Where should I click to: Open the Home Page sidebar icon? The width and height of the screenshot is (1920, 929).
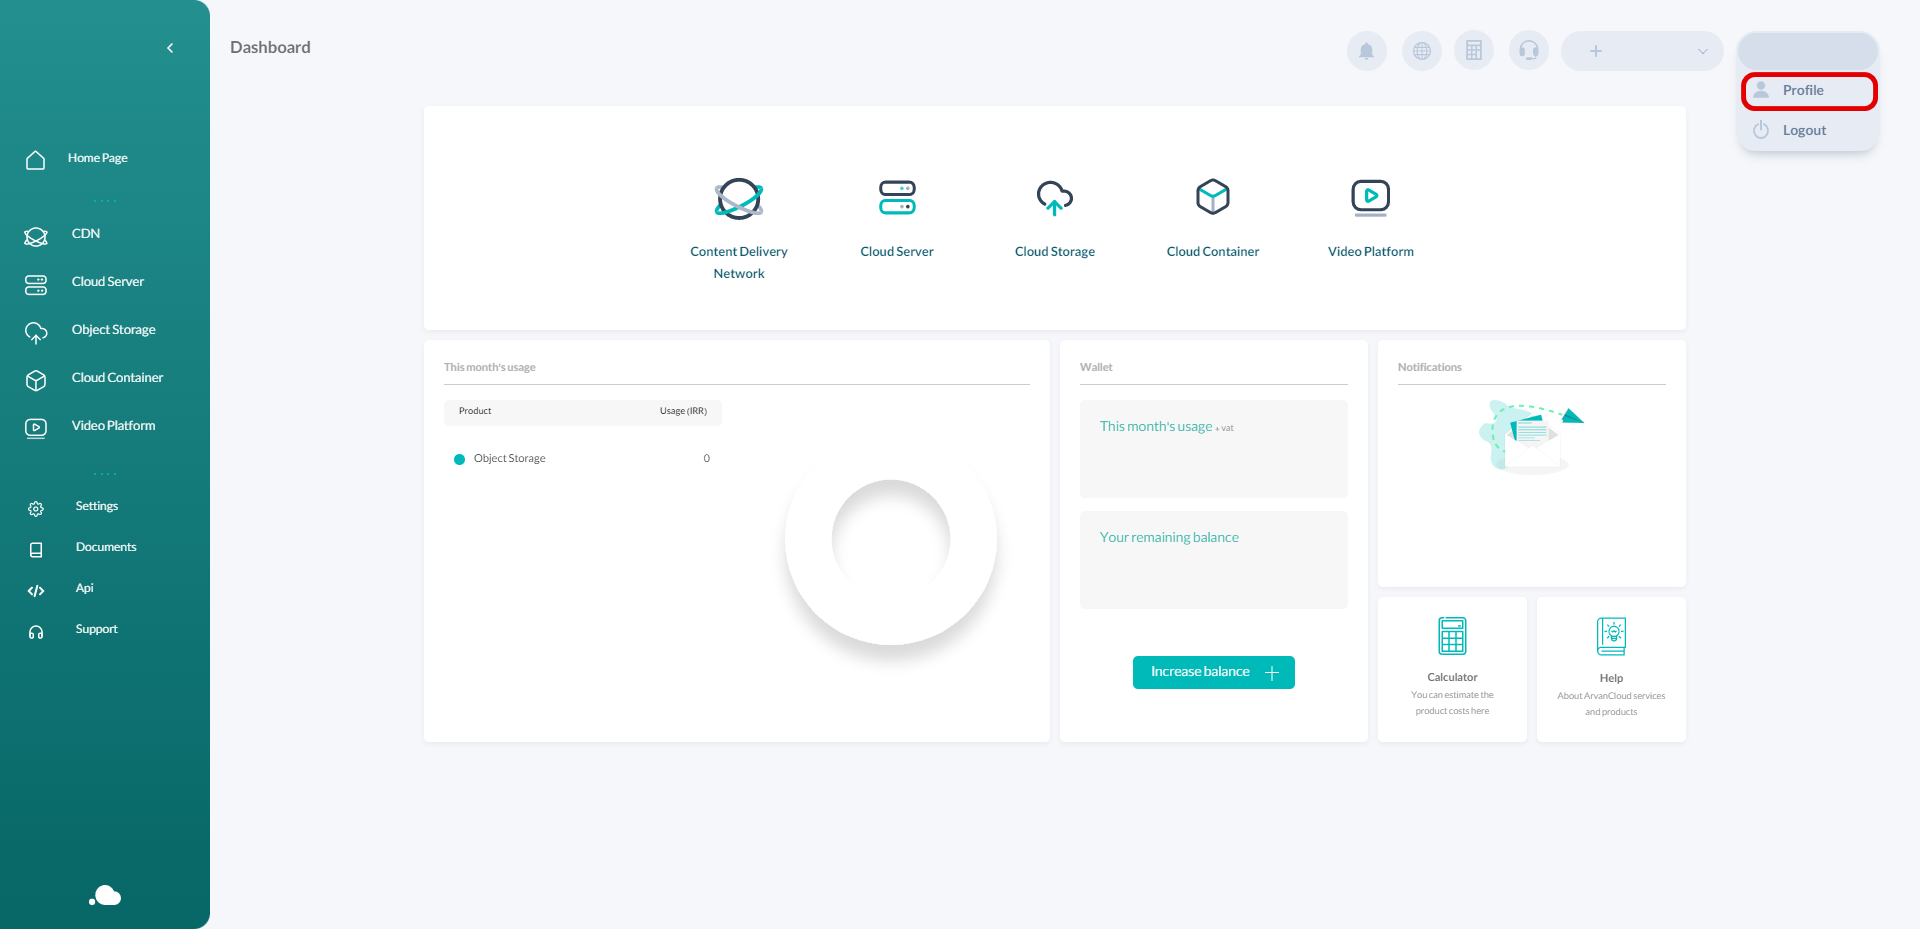pos(36,160)
